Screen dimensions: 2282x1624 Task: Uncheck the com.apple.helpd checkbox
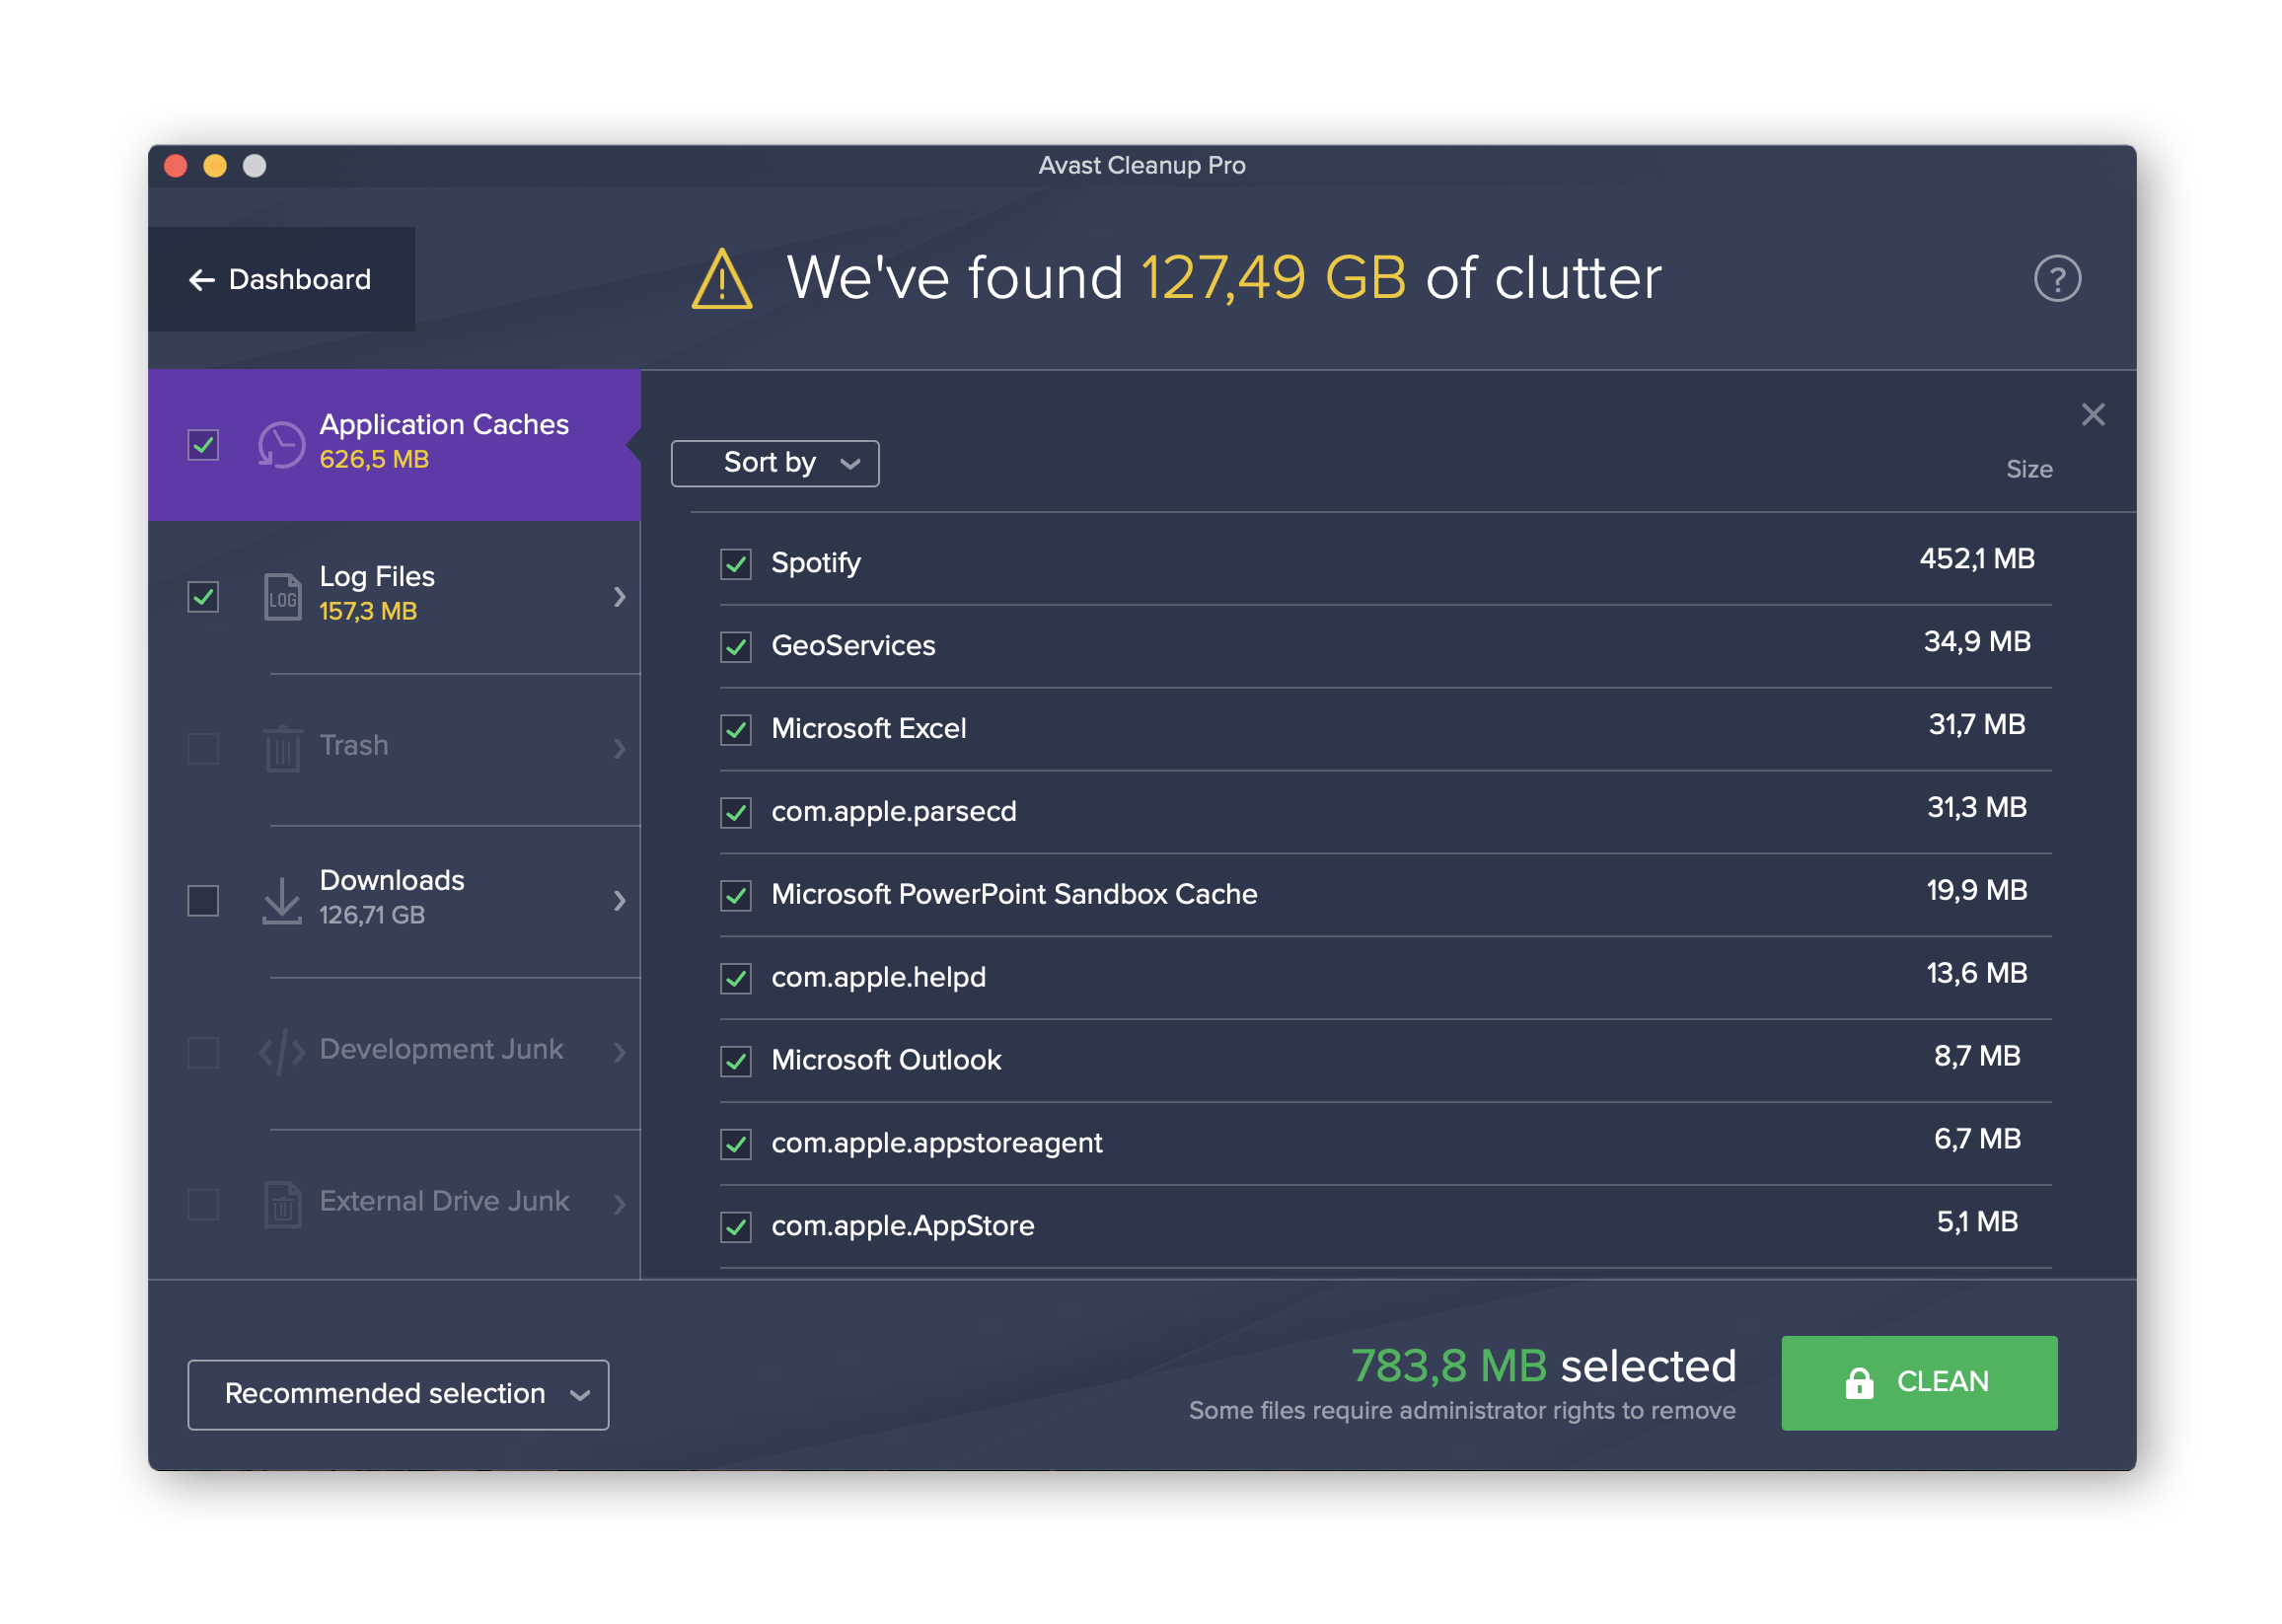(736, 979)
